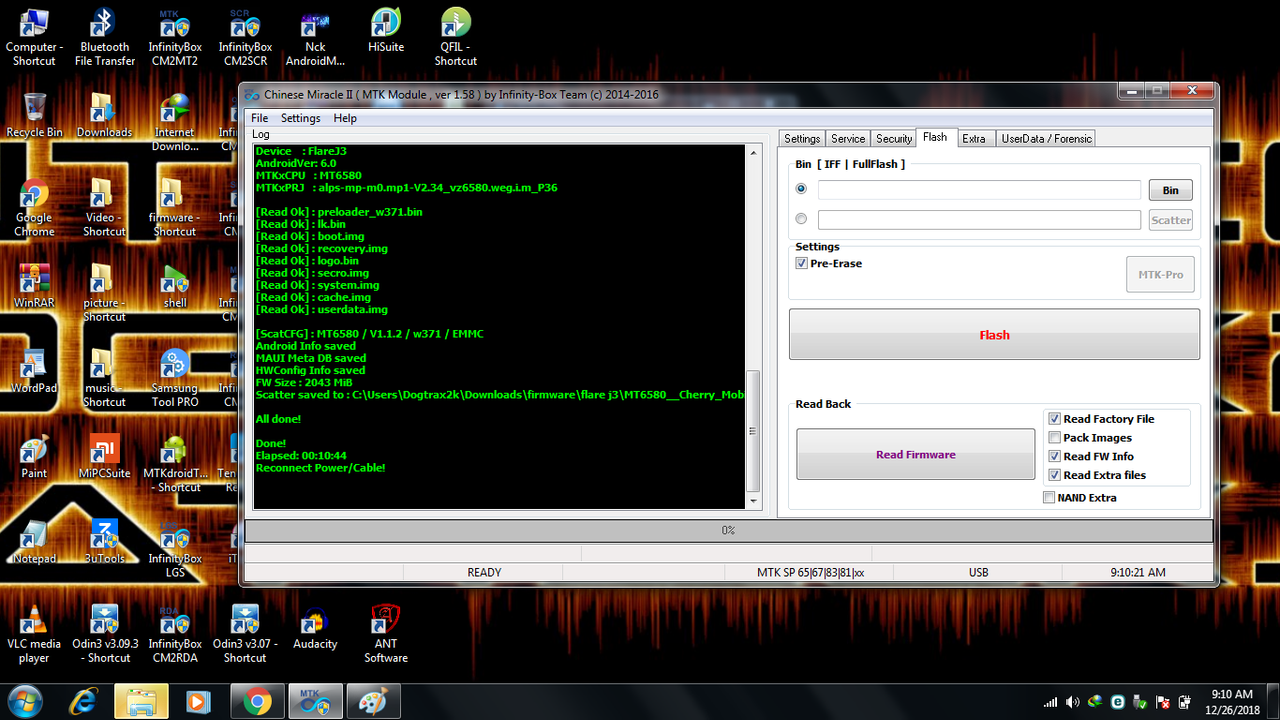Enable the NAND Extra checkbox
Screen dimensions: 1280x720
tap(1048, 497)
